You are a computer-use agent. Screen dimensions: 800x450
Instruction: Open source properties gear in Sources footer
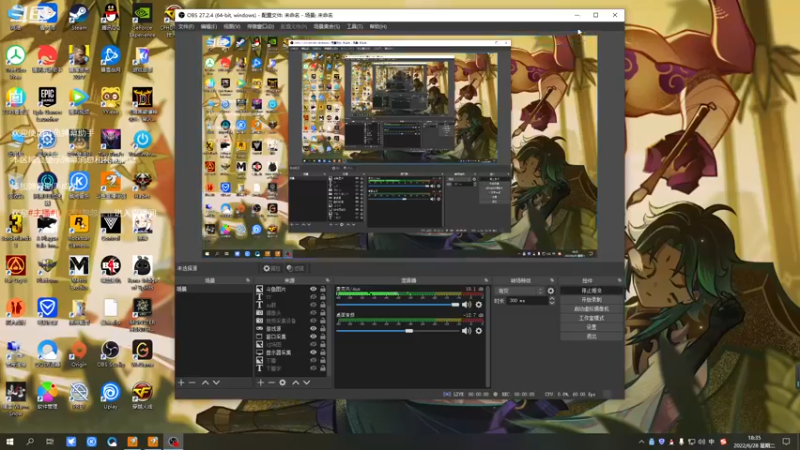(283, 382)
